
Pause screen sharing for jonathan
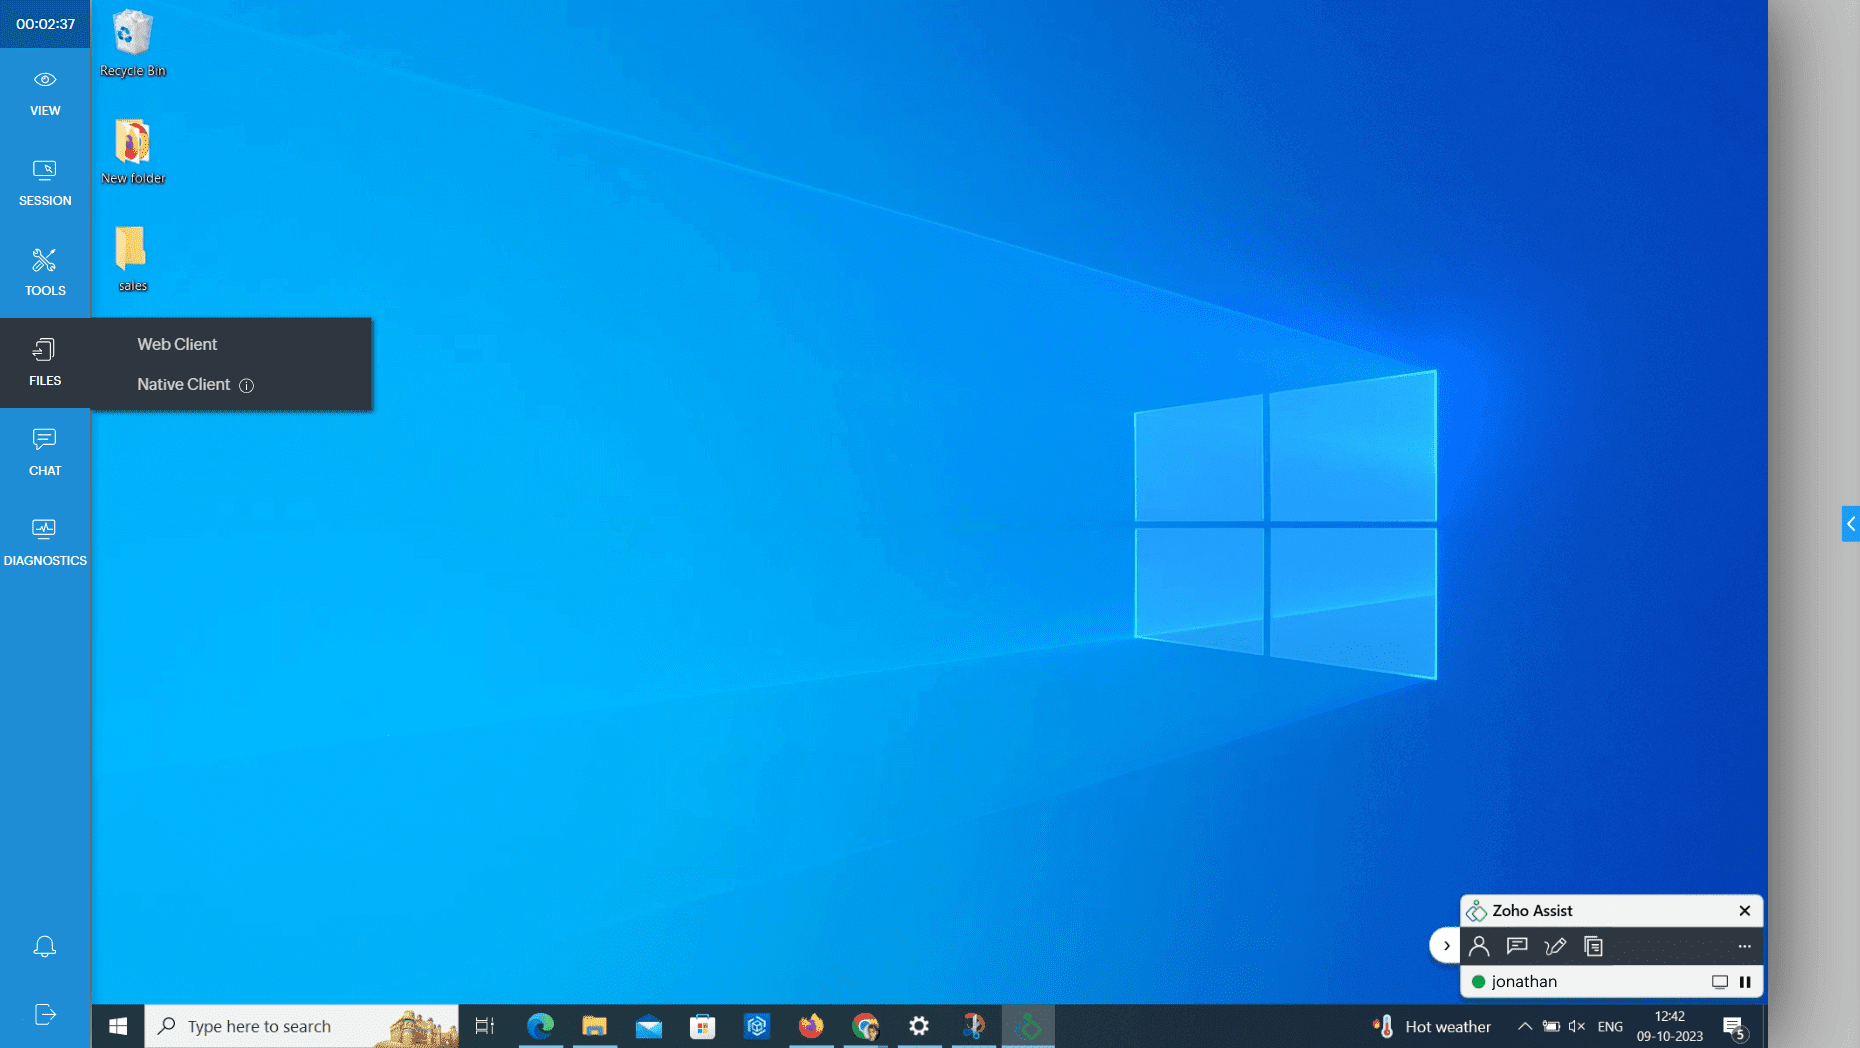(x=1745, y=982)
